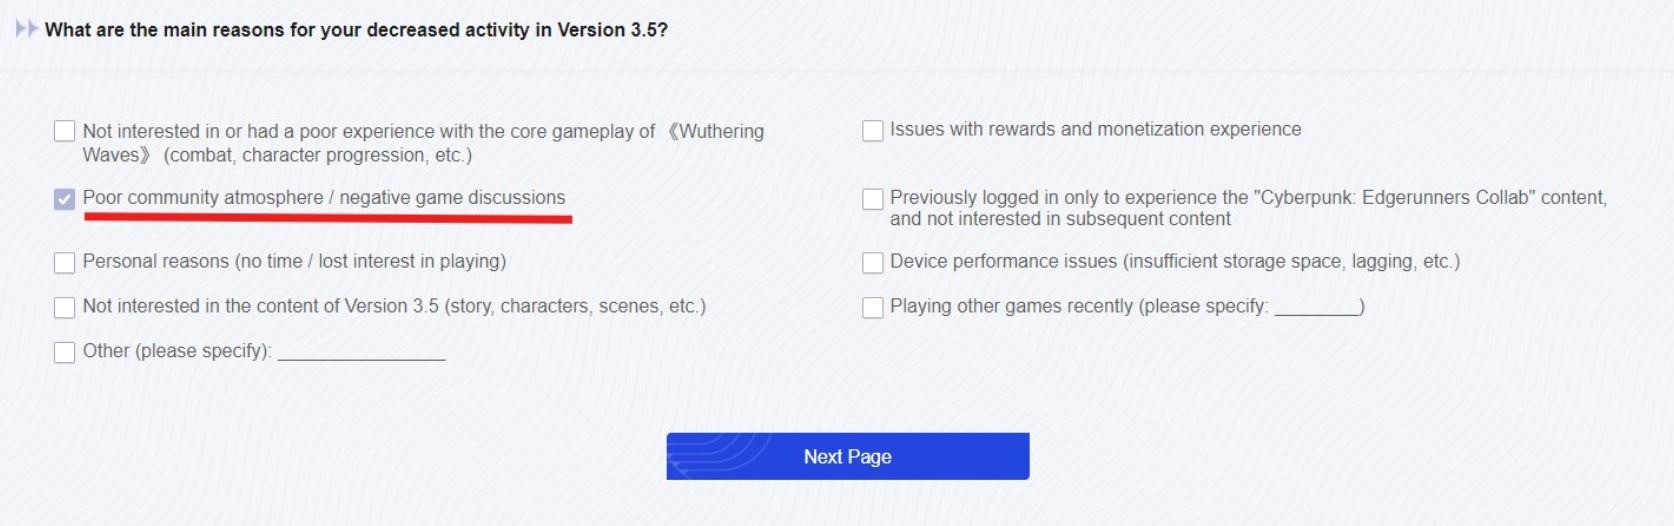Click the blank field after Other (please specify)
The width and height of the screenshot is (1674, 526).
361,351
